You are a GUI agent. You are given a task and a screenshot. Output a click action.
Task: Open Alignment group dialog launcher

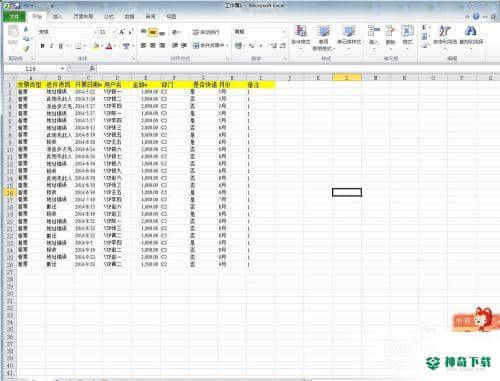tap(228, 59)
